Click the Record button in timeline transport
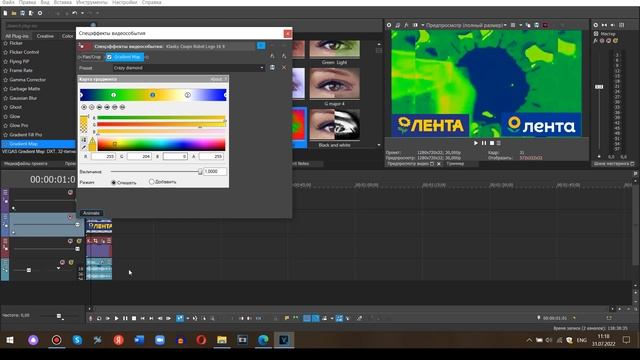The image size is (640, 360). tap(91, 318)
